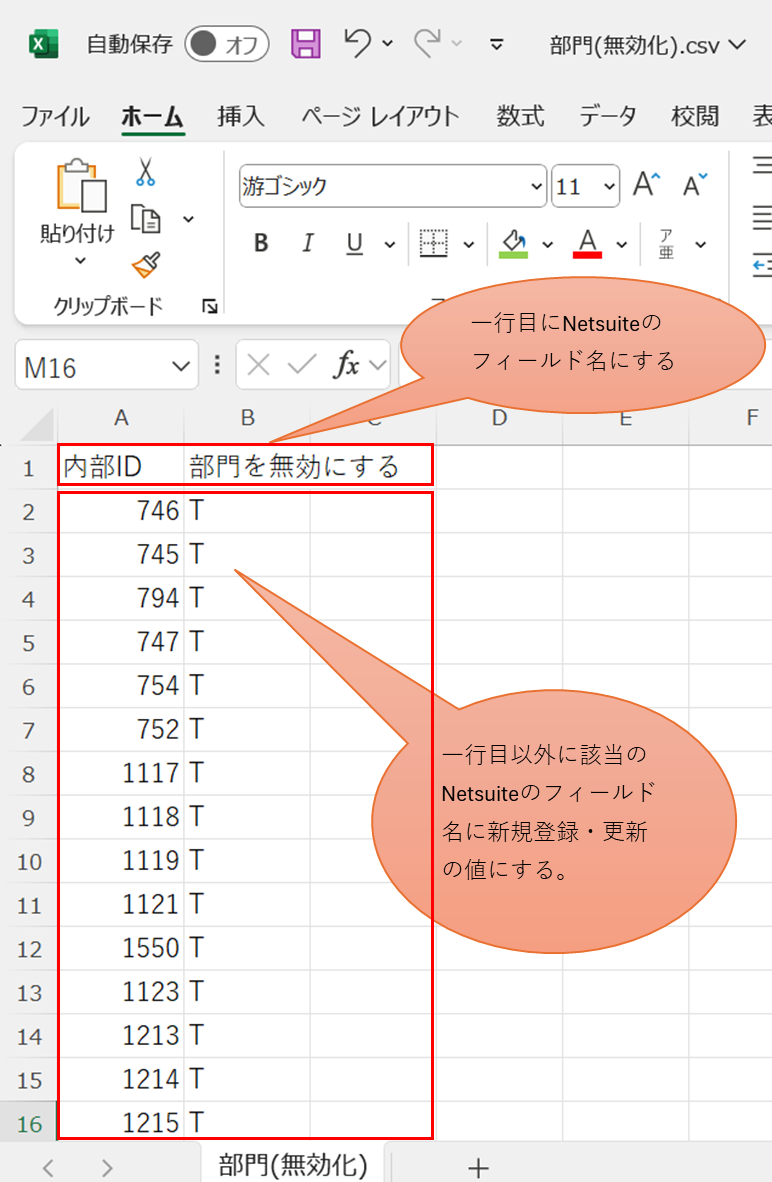Screen dimensions: 772x1182
Task: Increase font size with the larger A icon
Action: 646,185
